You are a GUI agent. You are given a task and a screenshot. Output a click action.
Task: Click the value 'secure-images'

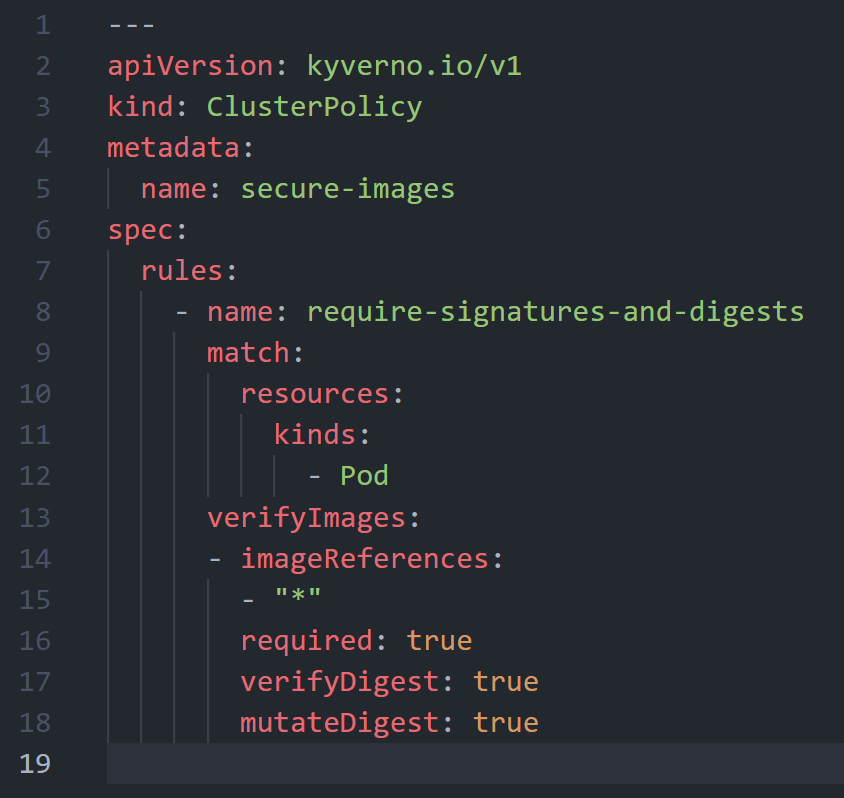348,189
